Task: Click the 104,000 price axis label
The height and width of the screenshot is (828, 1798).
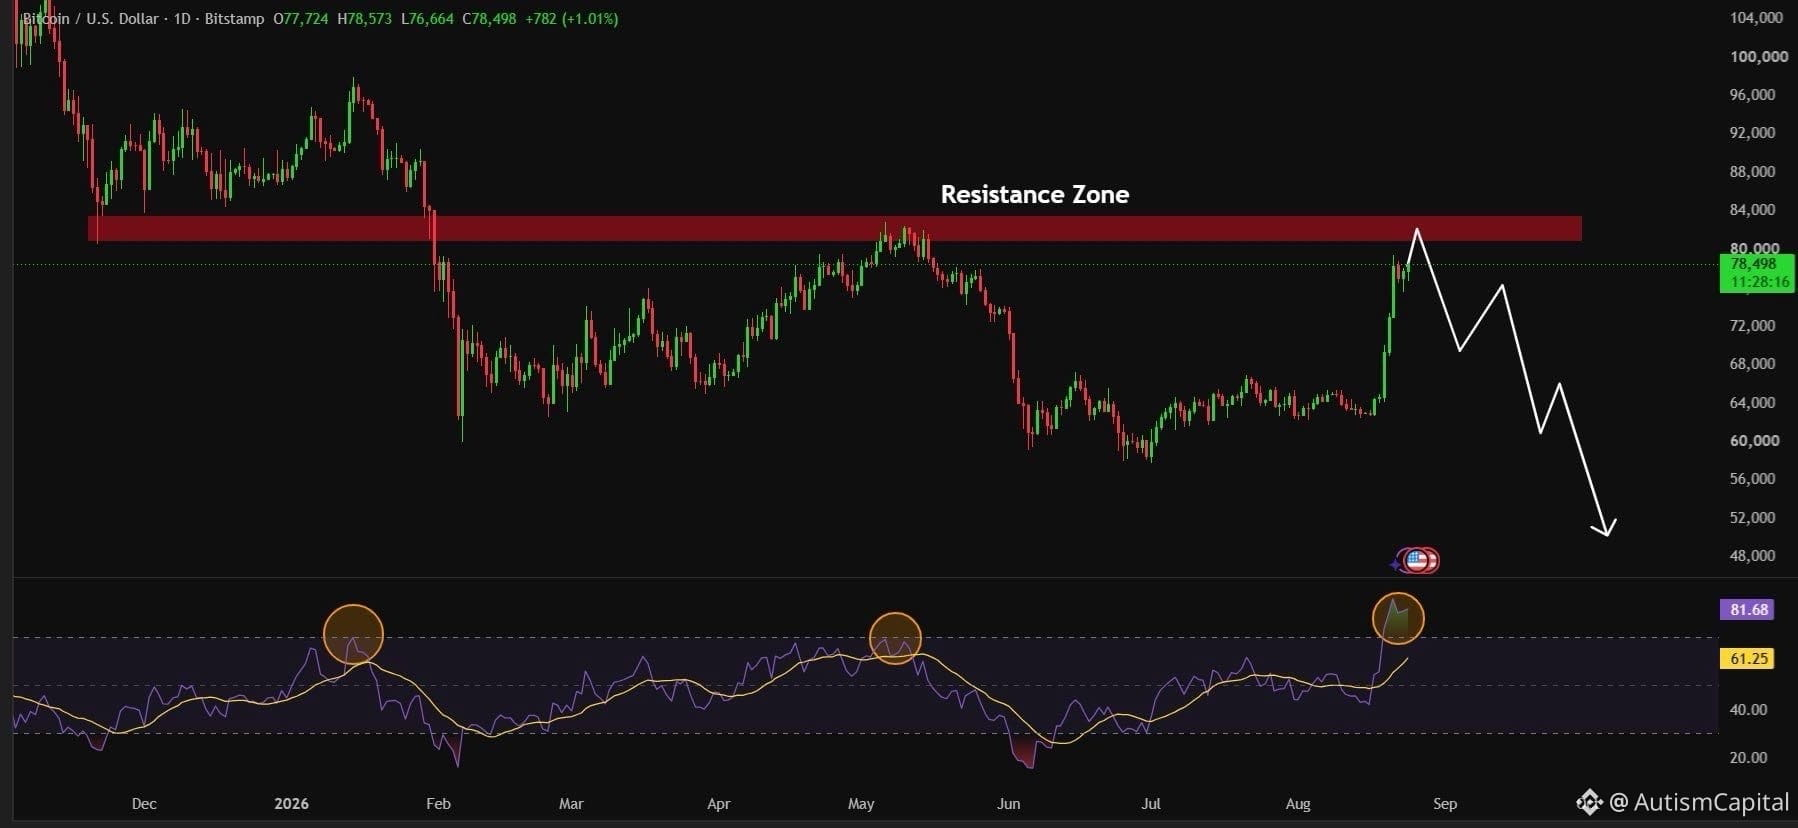Action: (1757, 18)
